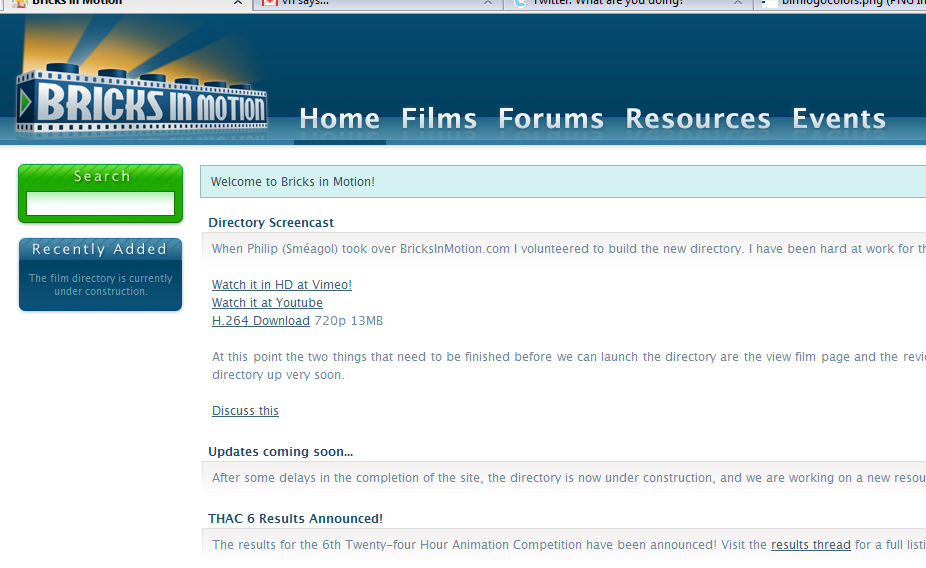The width and height of the screenshot is (926, 568).
Task: Close the 'vh says...' browser tab
Action: point(488,2)
